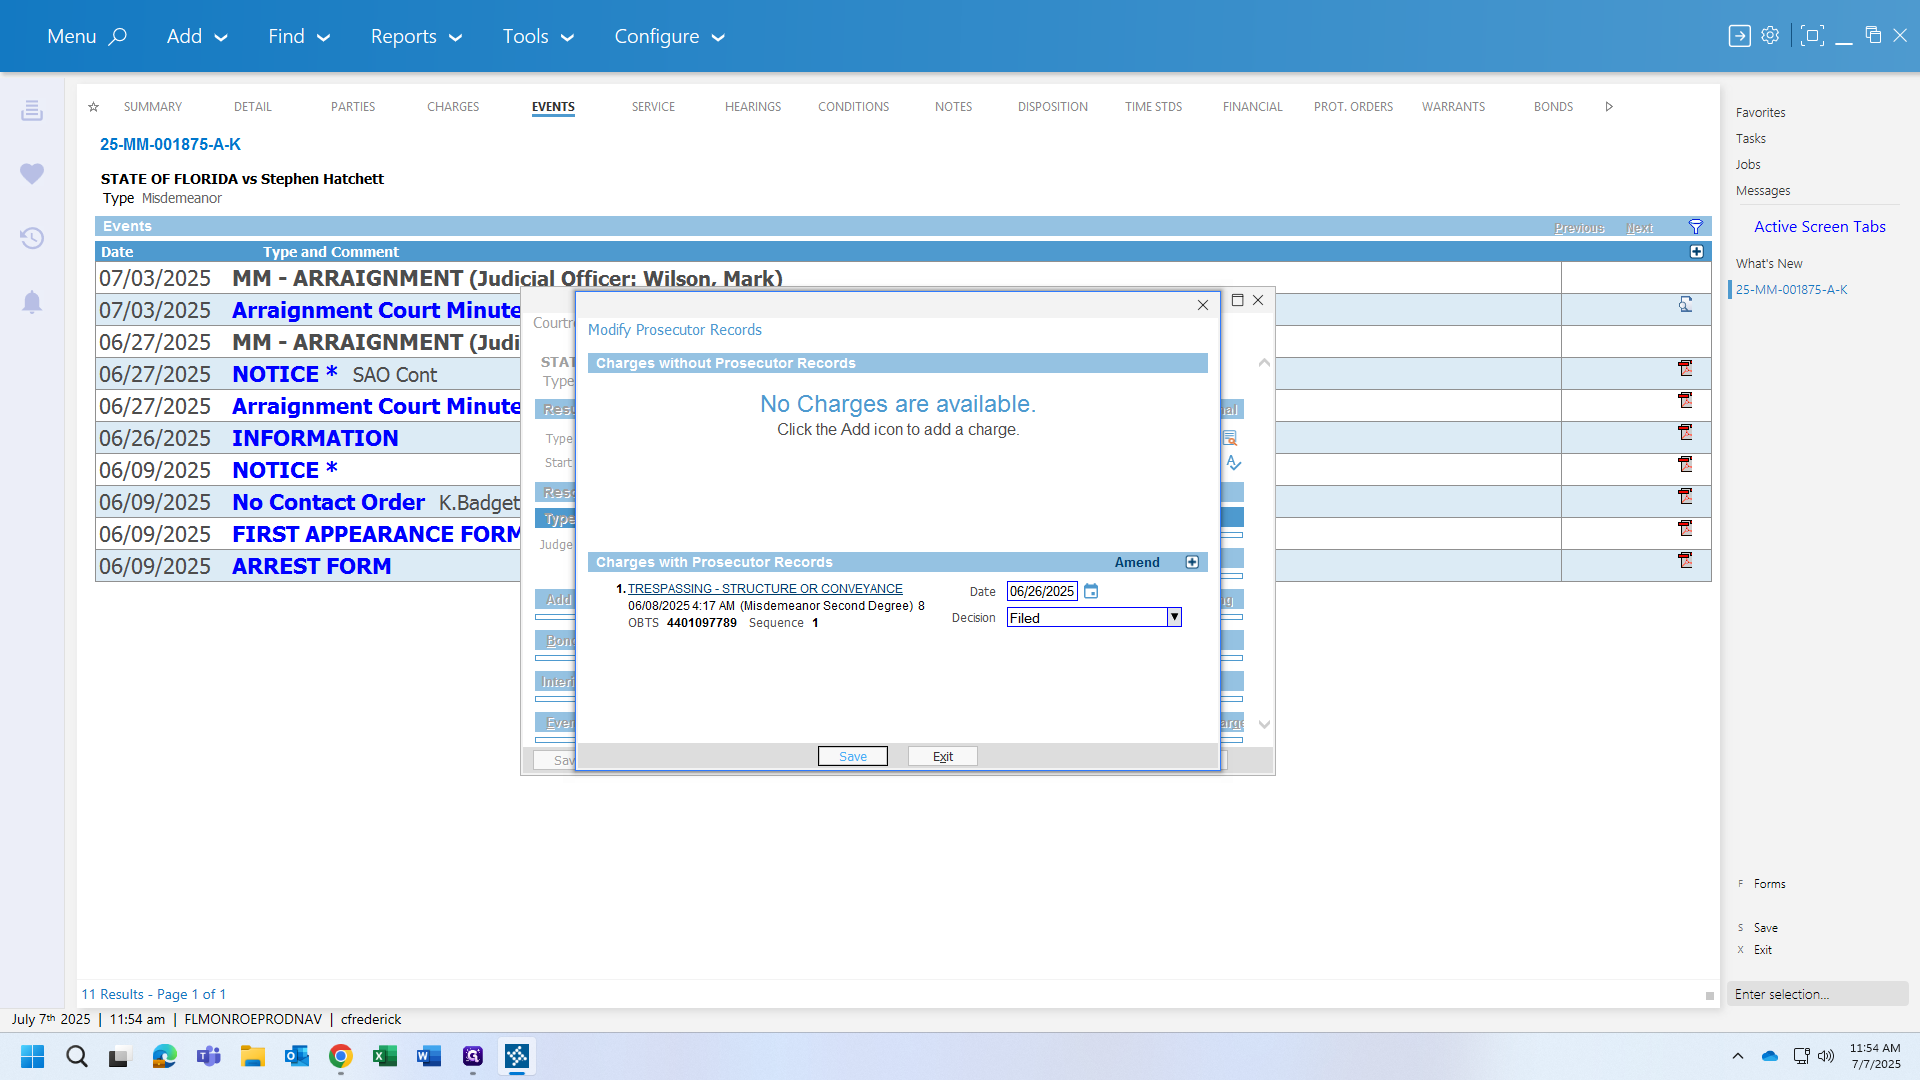This screenshot has width=1920, height=1080.
Task: Click the Active Screen Tabs heading
Action: 1819,227
